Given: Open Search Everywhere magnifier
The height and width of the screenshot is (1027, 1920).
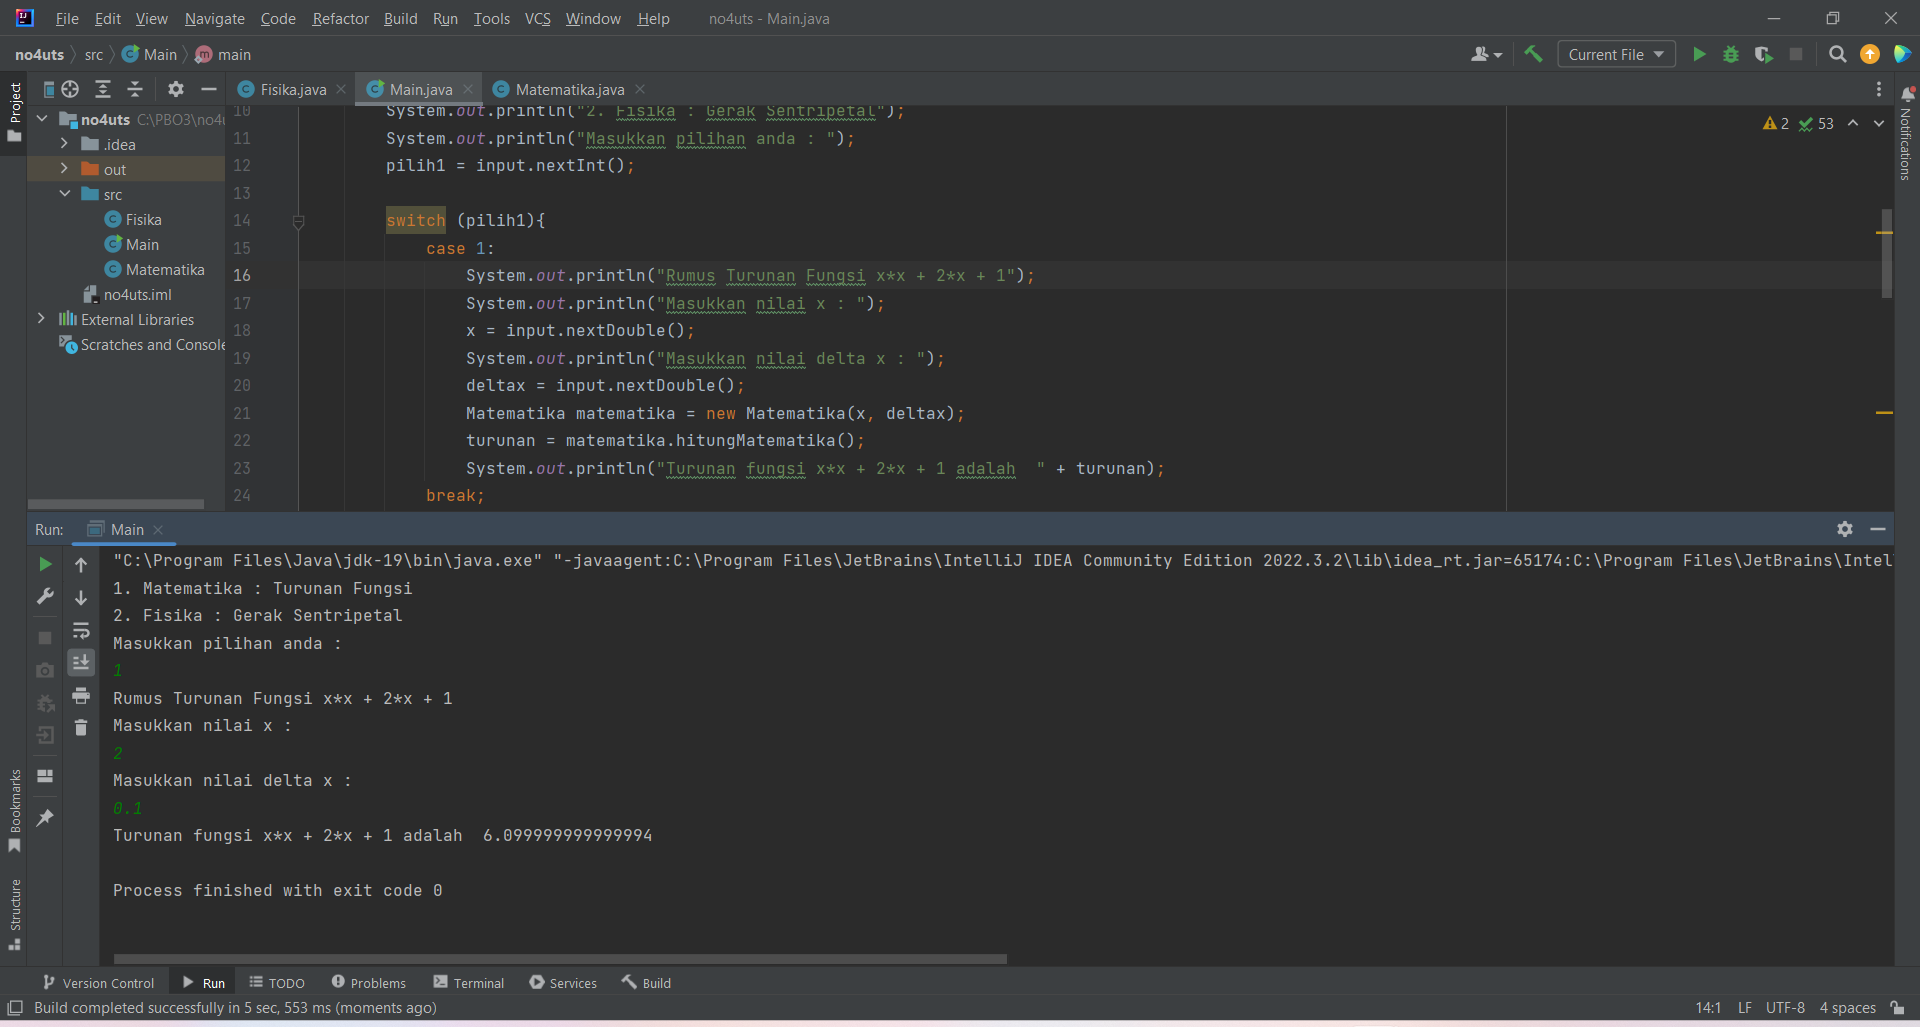Looking at the screenshot, I should [x=1837, y=54].
